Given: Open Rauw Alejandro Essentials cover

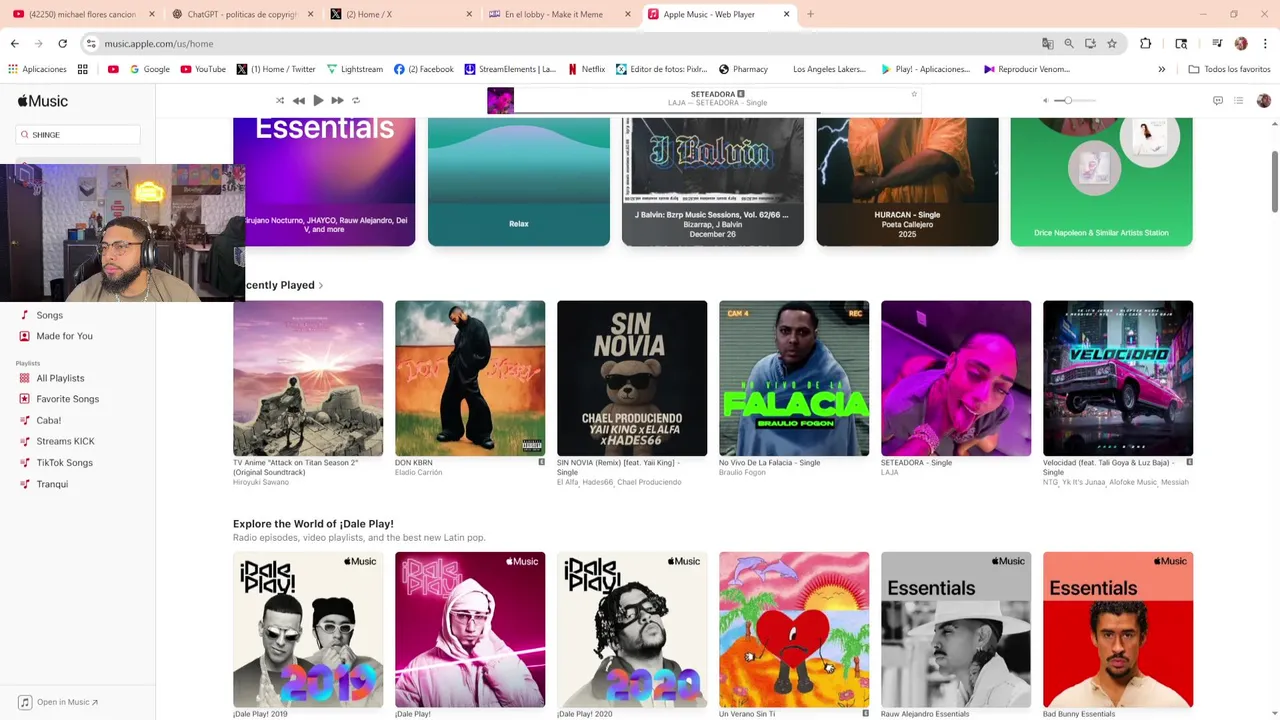Looking at the screenshot, I should tap(956, 630).
